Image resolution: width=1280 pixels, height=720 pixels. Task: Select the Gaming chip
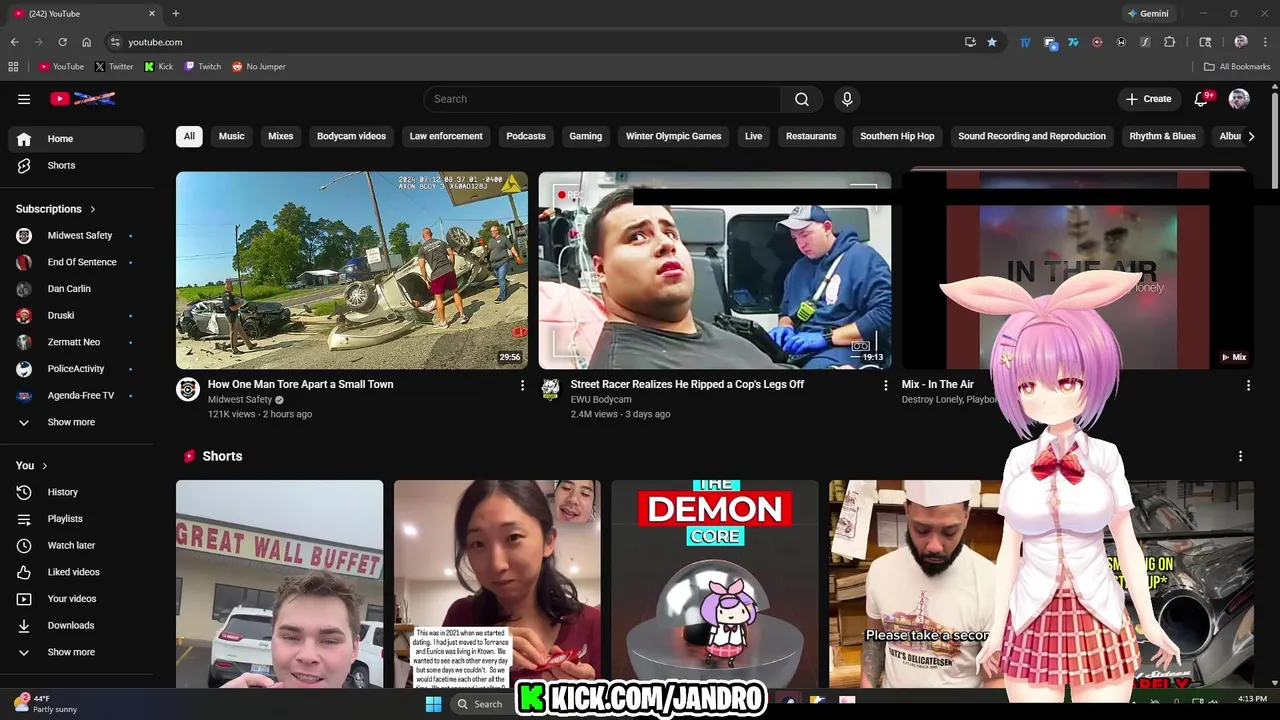click(586, 136)
